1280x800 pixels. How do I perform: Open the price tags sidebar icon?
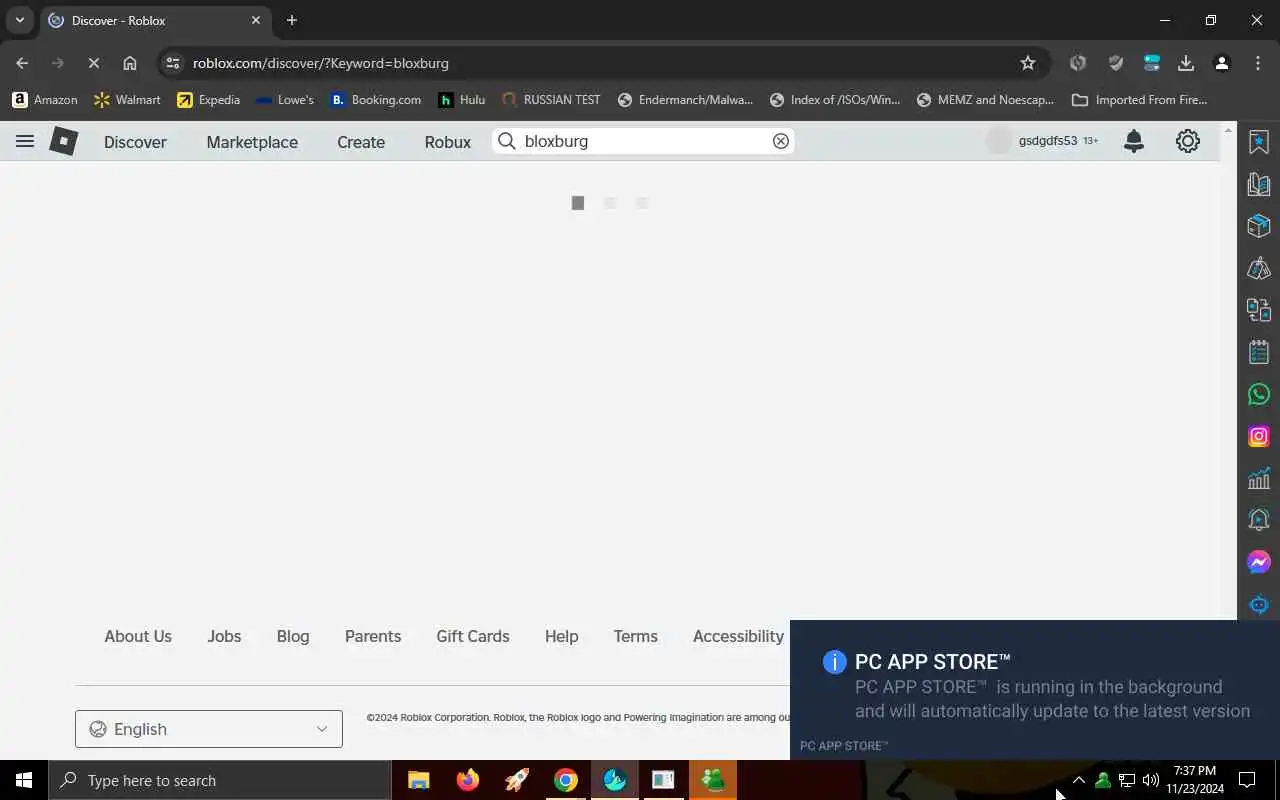pyautogui.click(x=1259, y=268)
